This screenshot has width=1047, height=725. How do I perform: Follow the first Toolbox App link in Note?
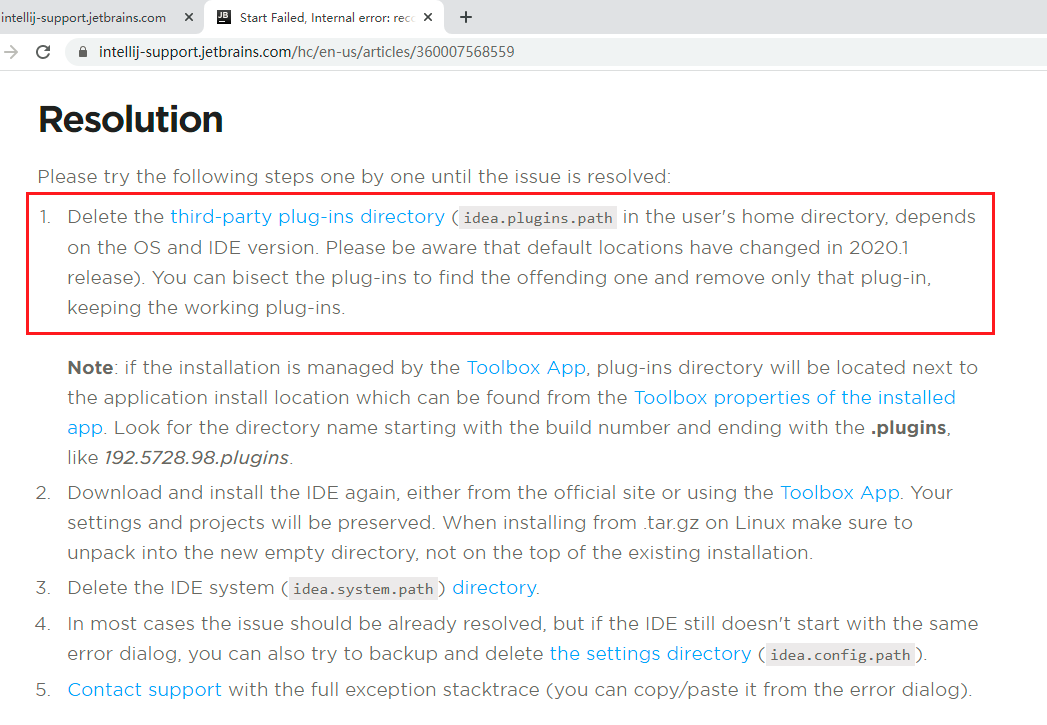(526, 368)
